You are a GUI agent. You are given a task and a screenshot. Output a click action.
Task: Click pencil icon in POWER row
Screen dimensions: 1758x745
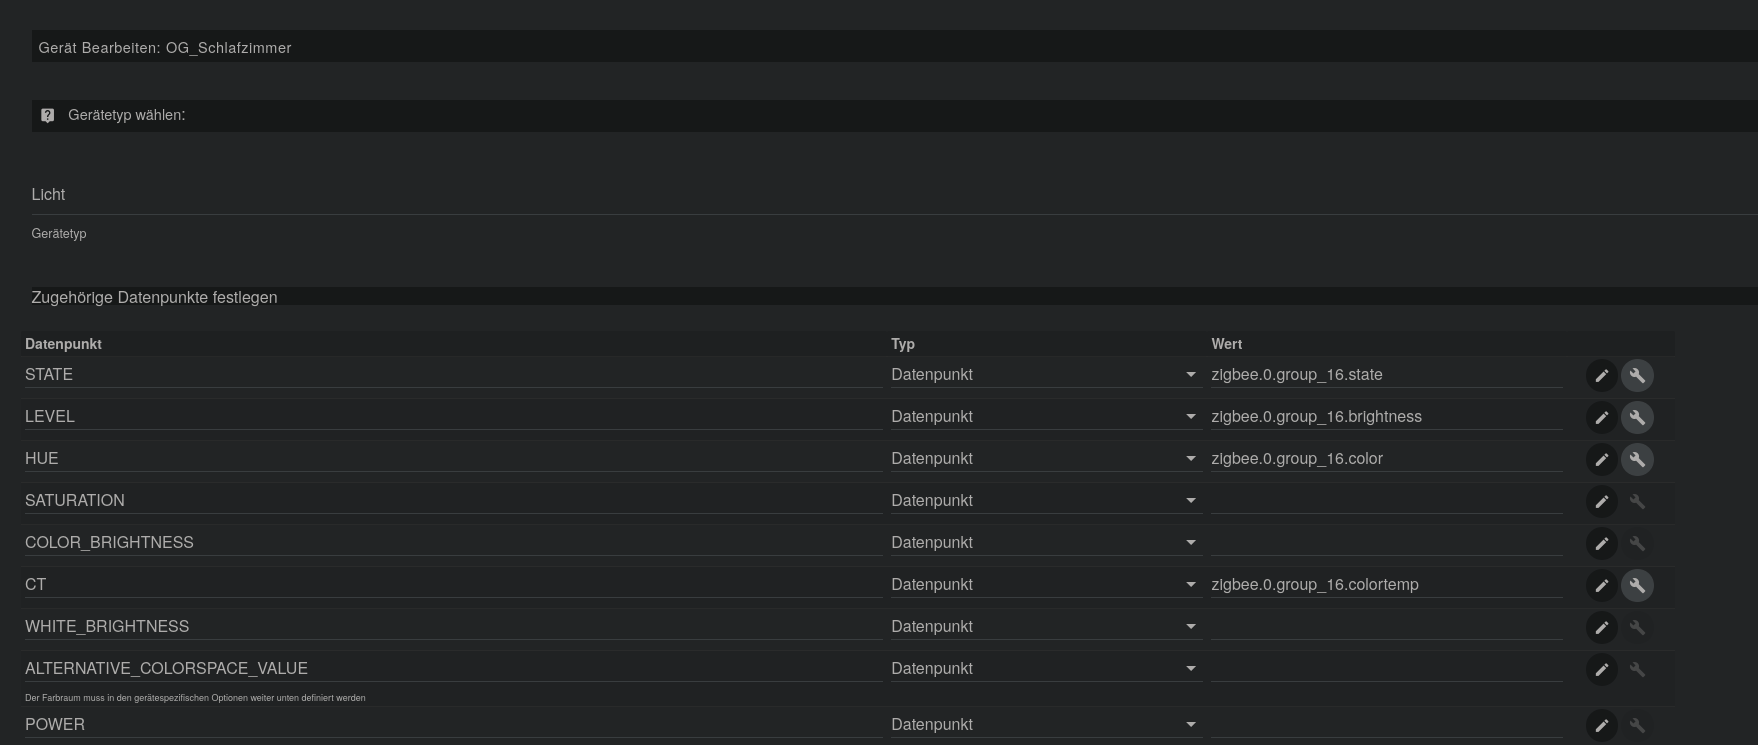point(1601,725)
